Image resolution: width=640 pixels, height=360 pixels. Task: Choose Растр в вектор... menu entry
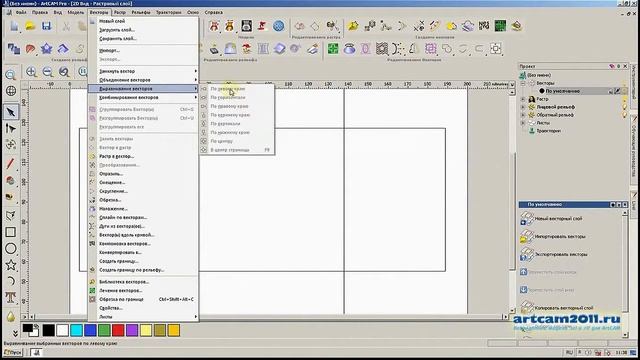[143, 156]
